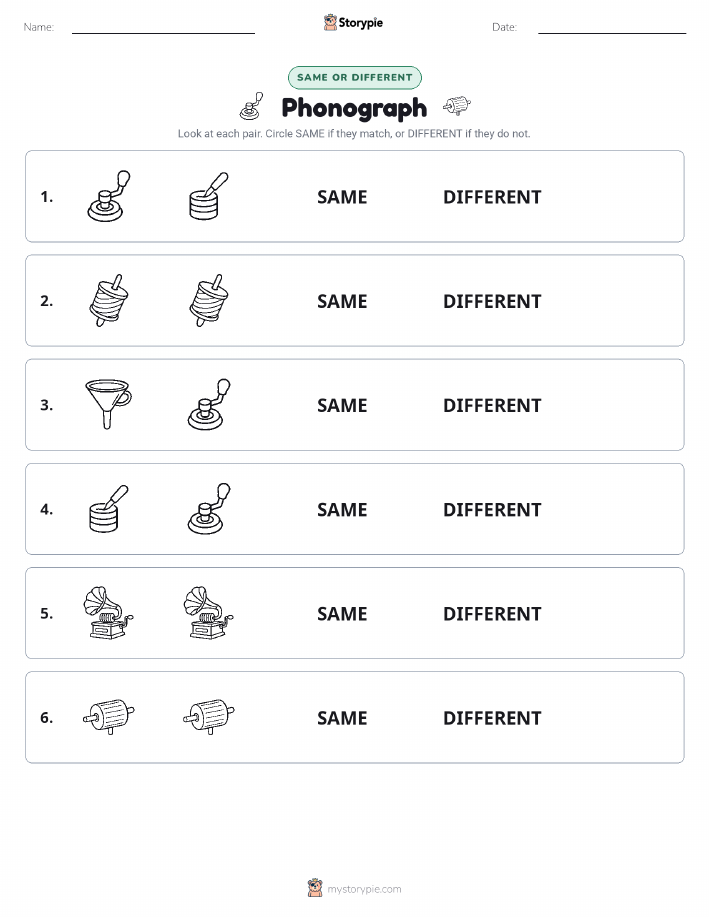Click the SAME OR DIFFERENT badge

coord(354,77)
